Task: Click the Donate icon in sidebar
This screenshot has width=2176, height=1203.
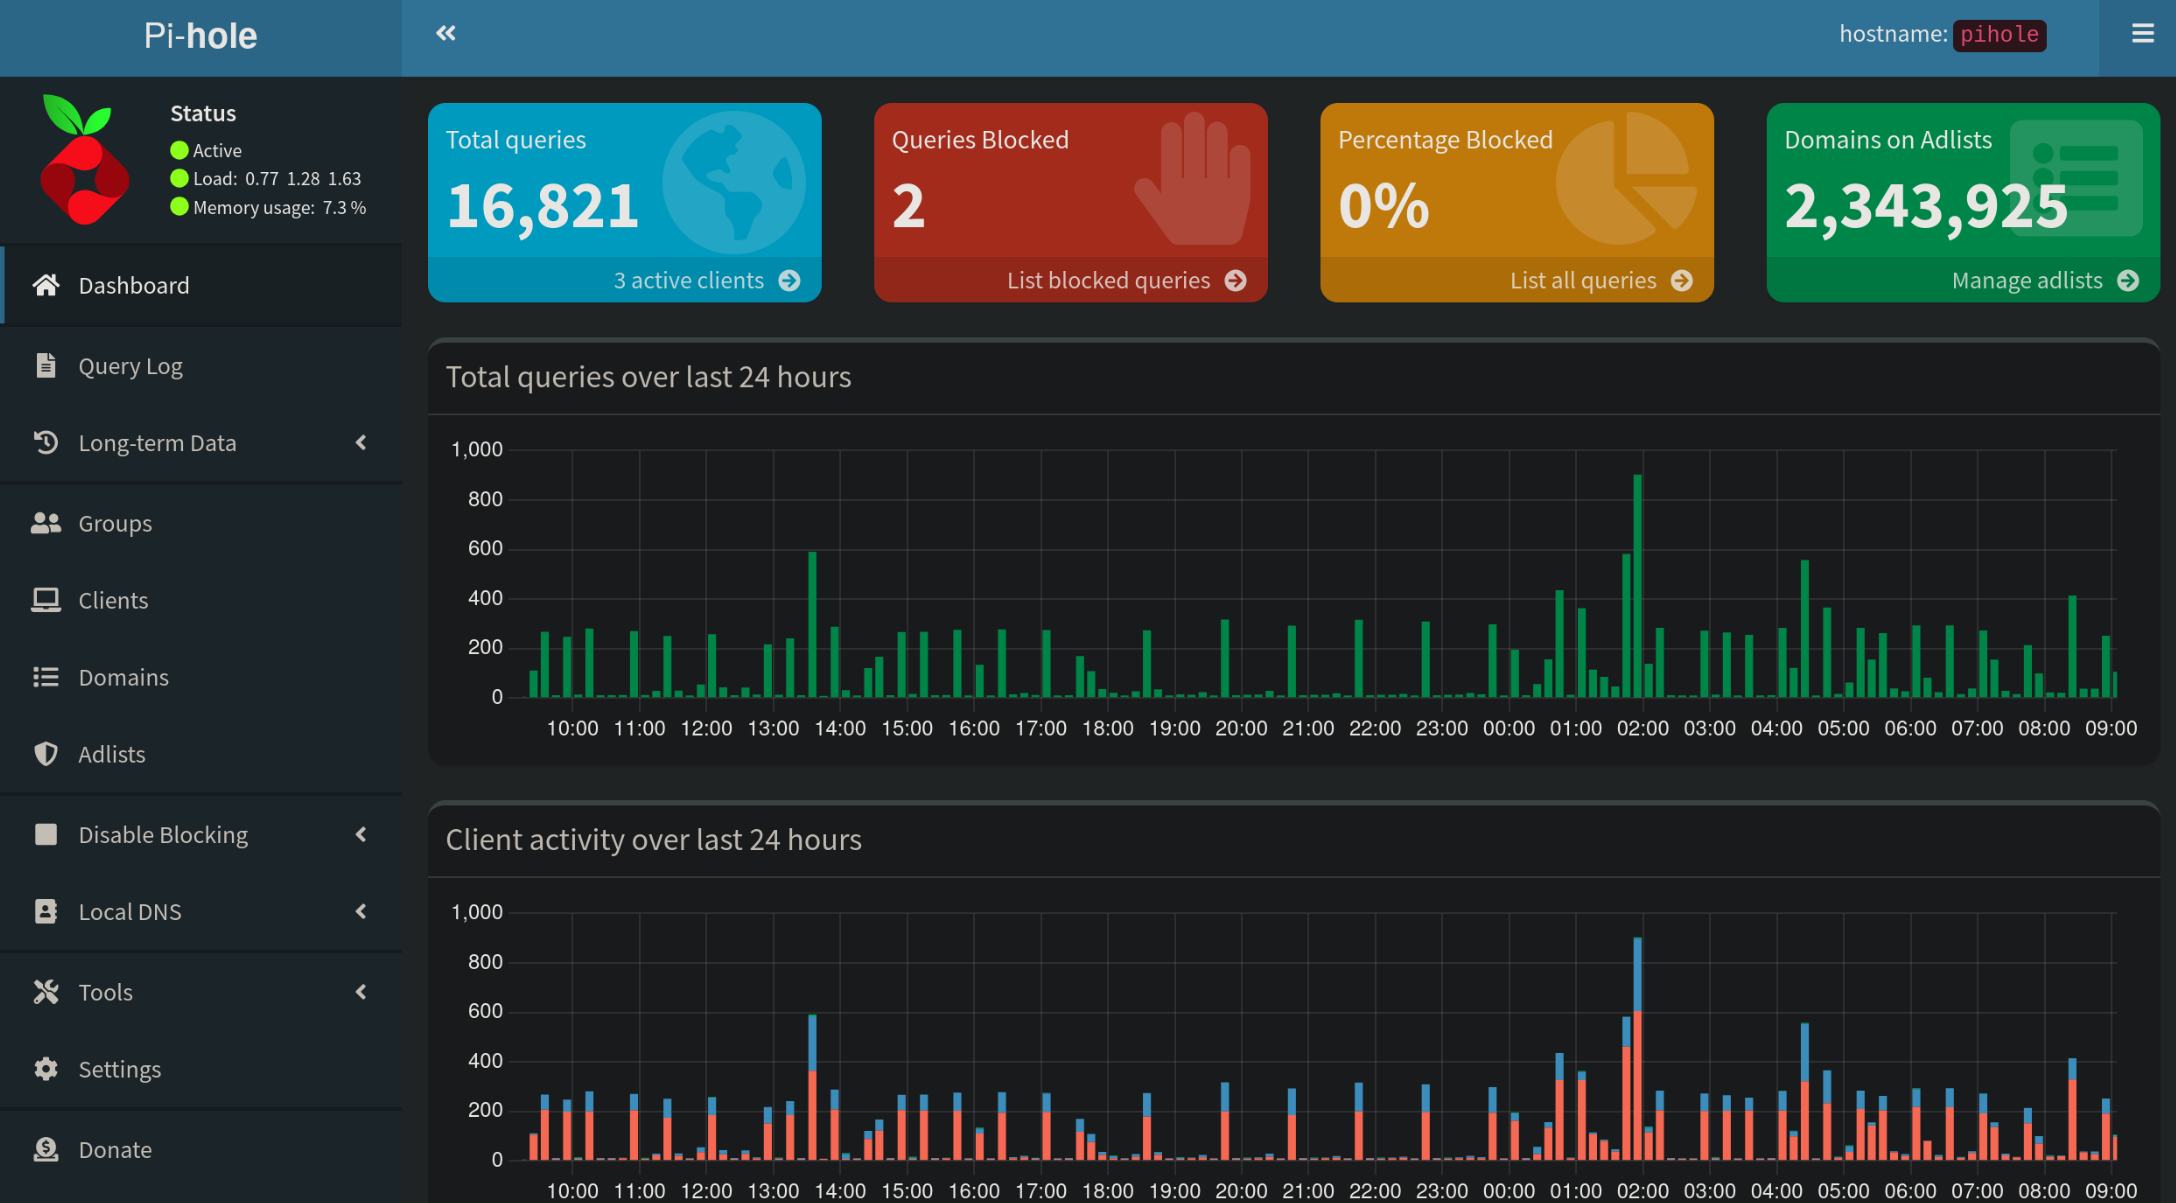Action: click(46, 1149)
